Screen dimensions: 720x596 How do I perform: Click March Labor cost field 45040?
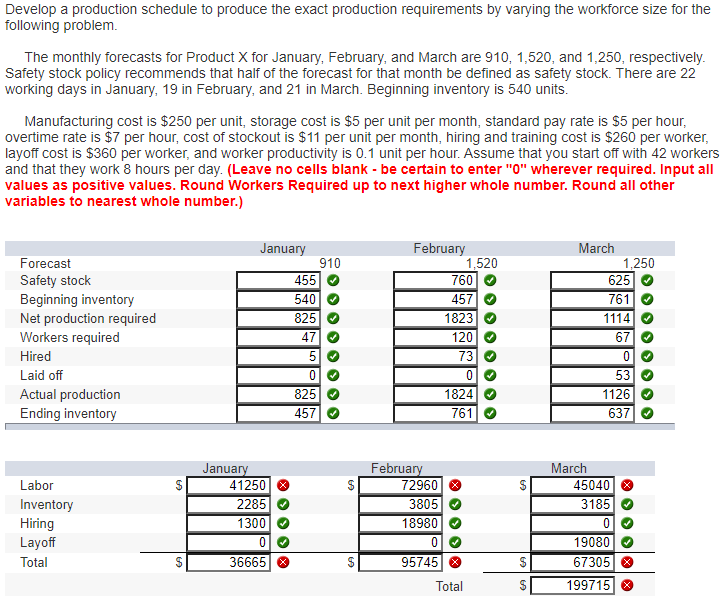click(x=572, y=485)
